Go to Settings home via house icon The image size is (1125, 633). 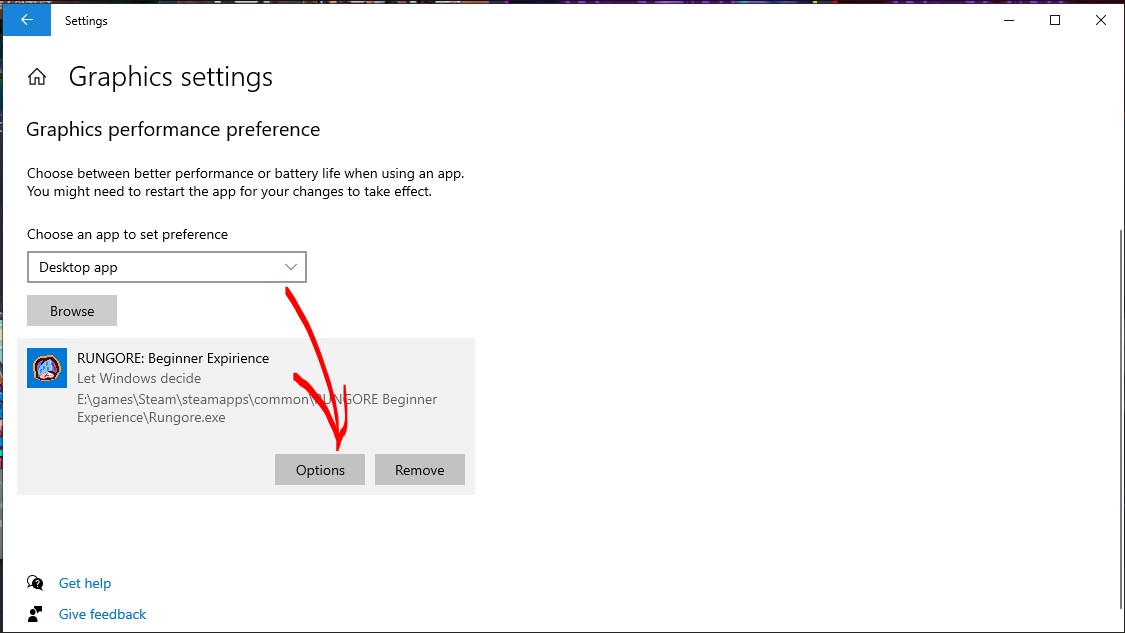coord(37,77)
